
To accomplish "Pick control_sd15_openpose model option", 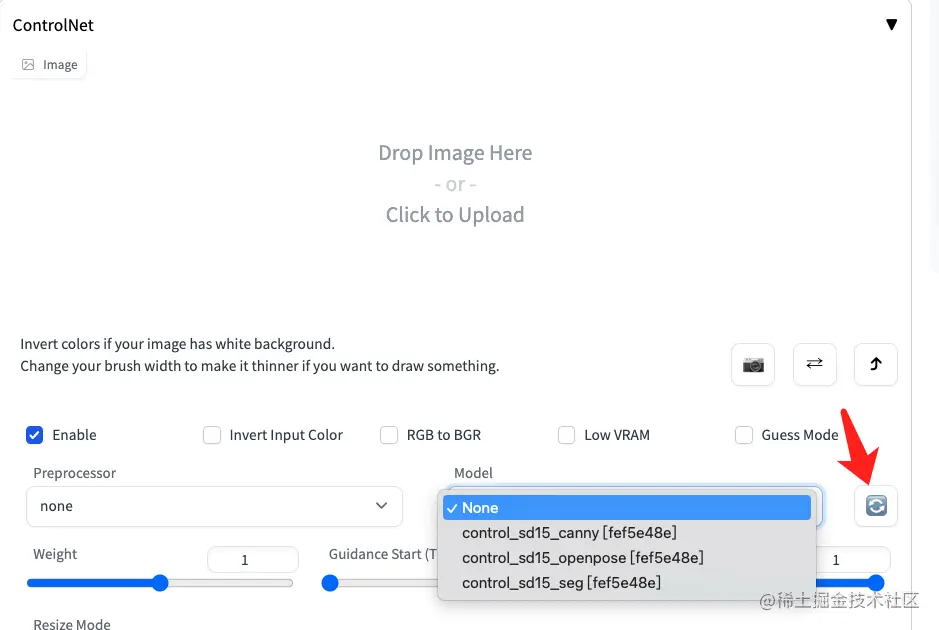I will [x=627, y=558].
